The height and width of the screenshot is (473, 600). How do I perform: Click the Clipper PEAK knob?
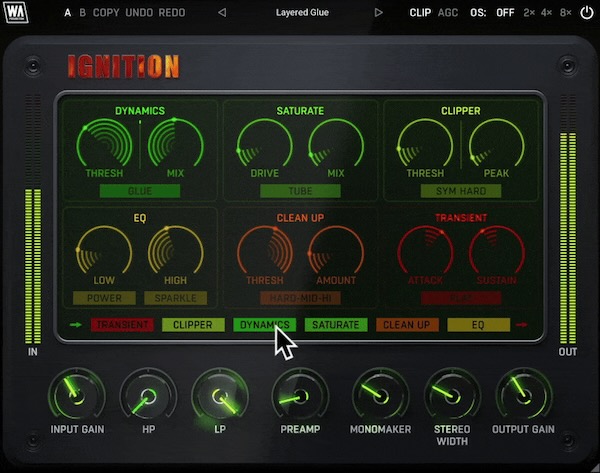pos(496,145)
